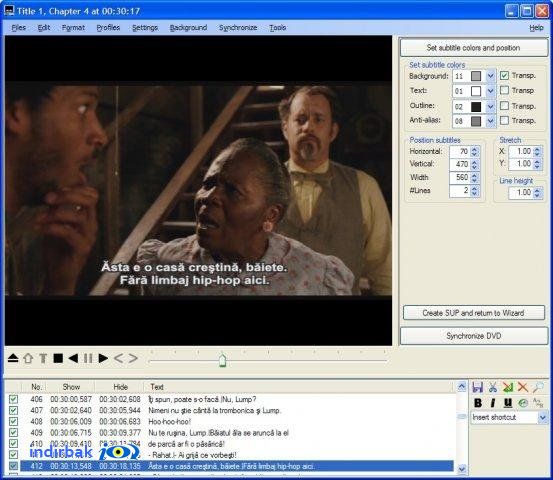Toggle Outline Transp. checkbox

coord(504,105)
